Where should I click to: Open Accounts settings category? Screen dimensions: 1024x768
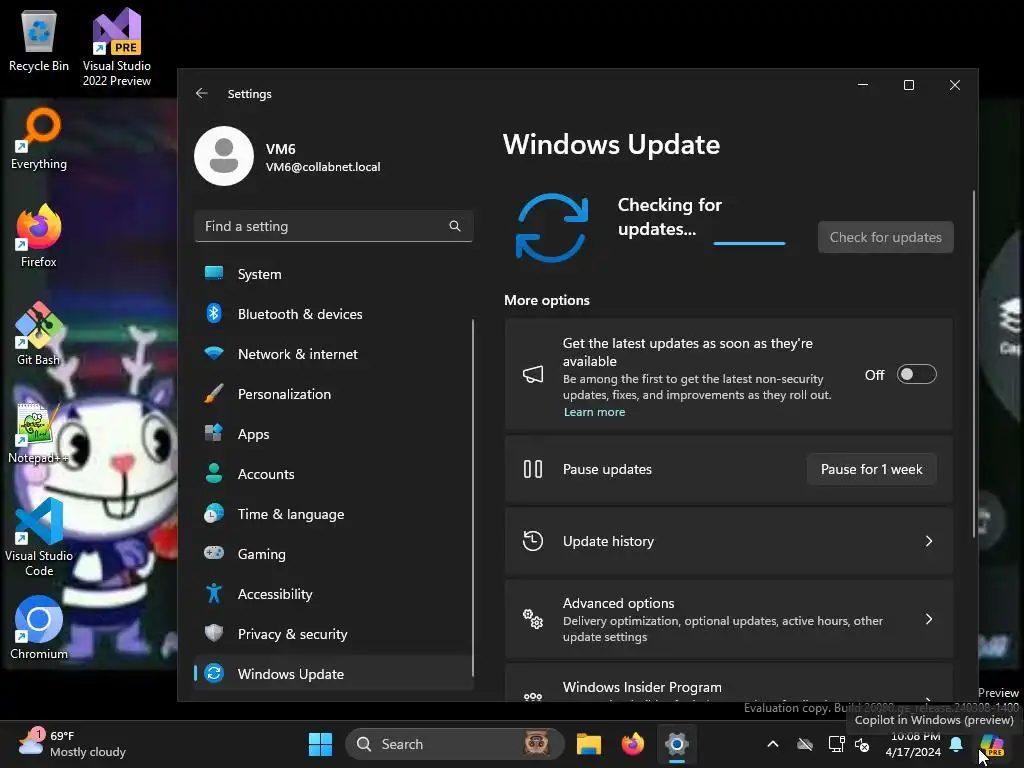[x=334, y=473]
